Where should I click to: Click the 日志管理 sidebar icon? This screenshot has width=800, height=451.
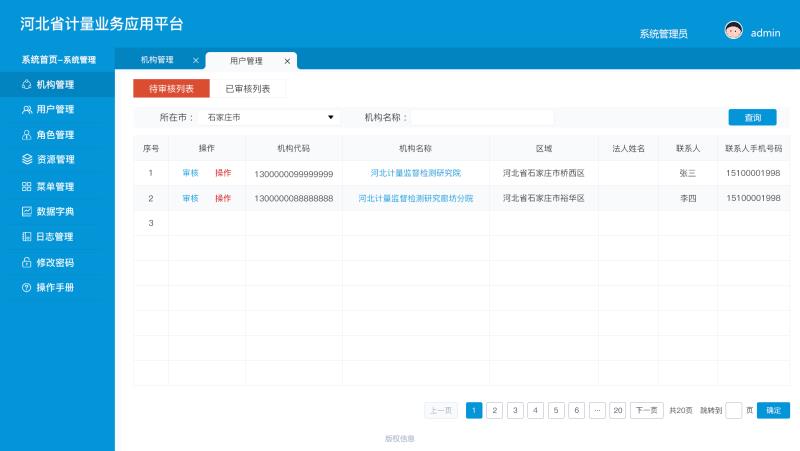[26, 237]
